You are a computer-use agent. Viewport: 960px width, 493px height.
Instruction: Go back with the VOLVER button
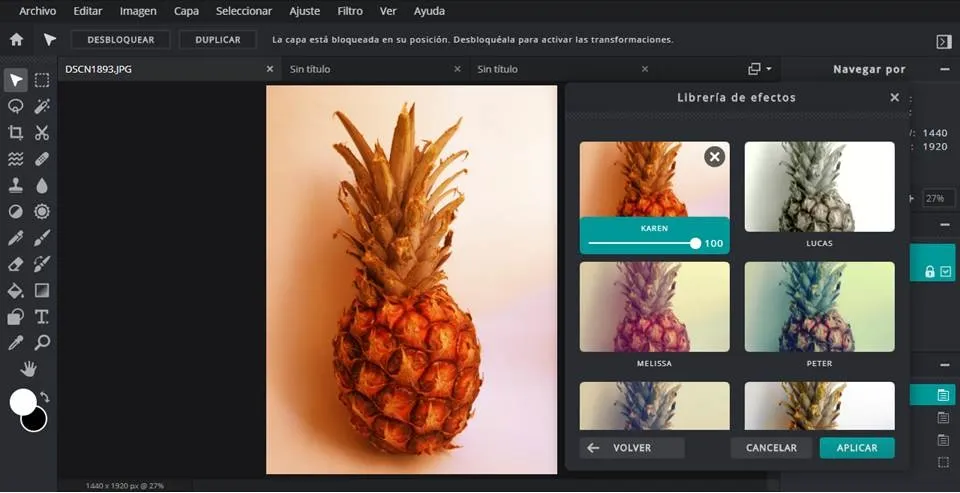(x=632, y=448)
